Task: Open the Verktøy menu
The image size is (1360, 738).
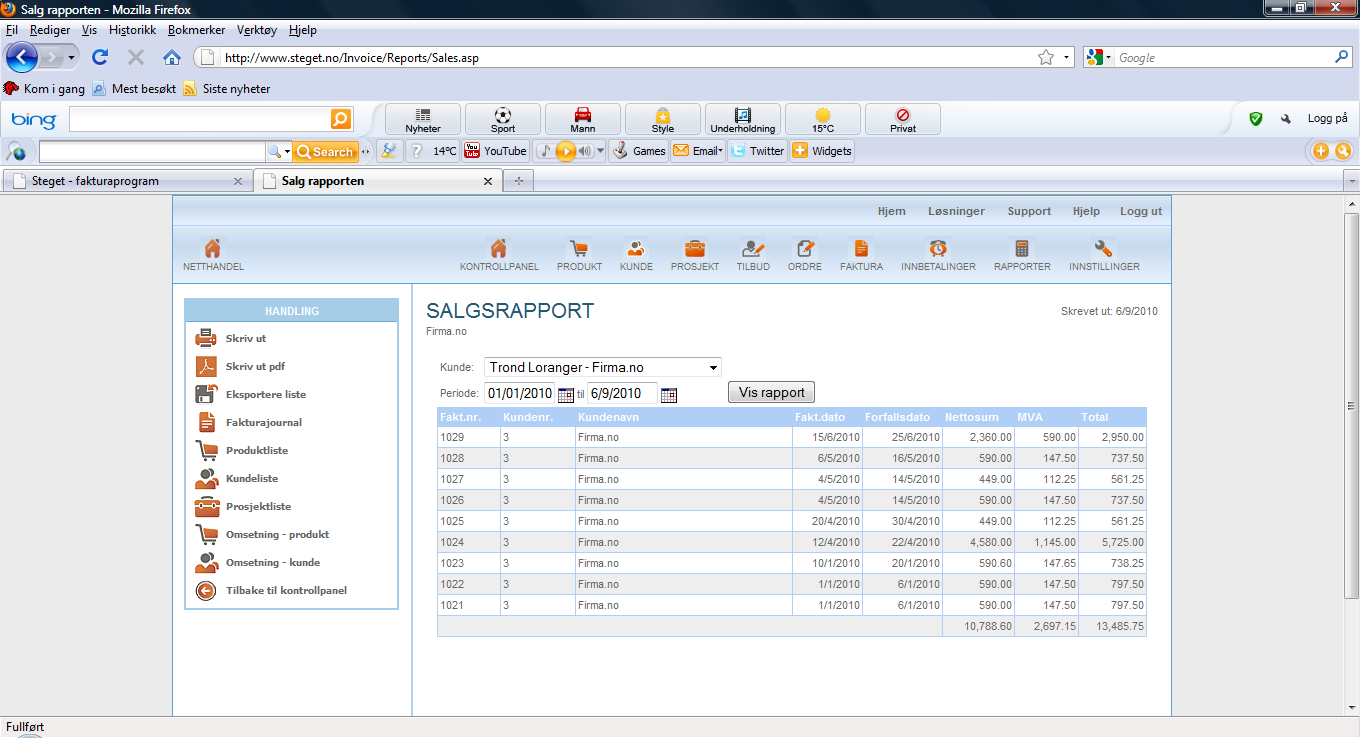Action: point(257,30)
